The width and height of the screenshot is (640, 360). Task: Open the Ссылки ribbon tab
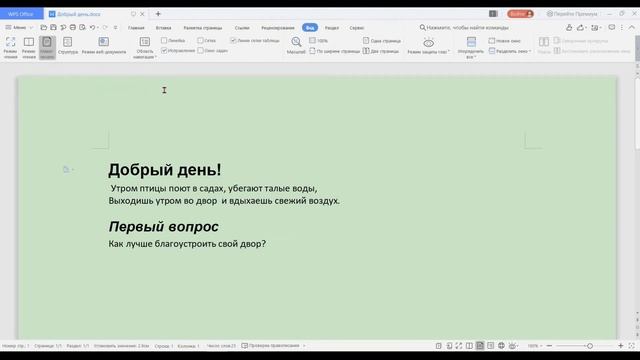(x=242, y=28)
